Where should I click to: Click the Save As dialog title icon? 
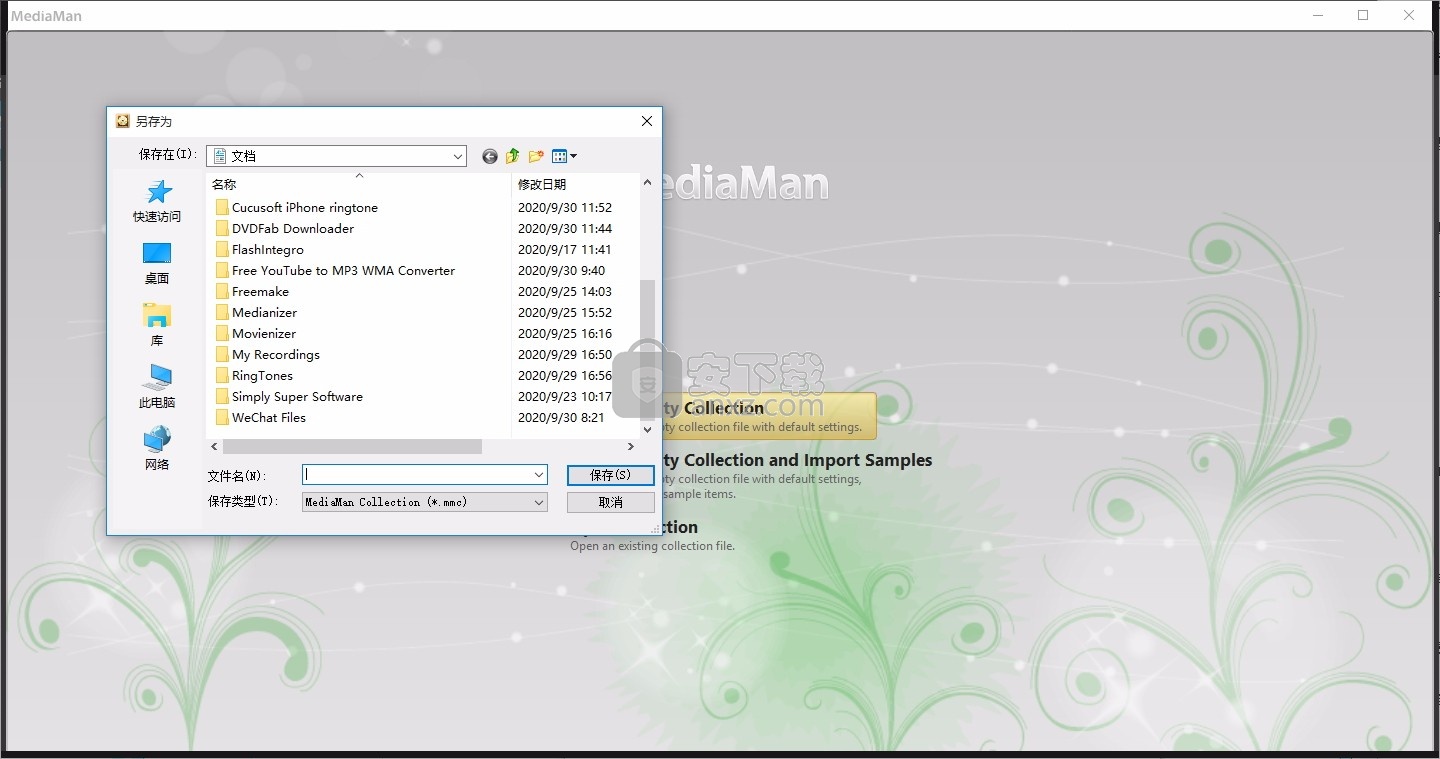point(123,121)
